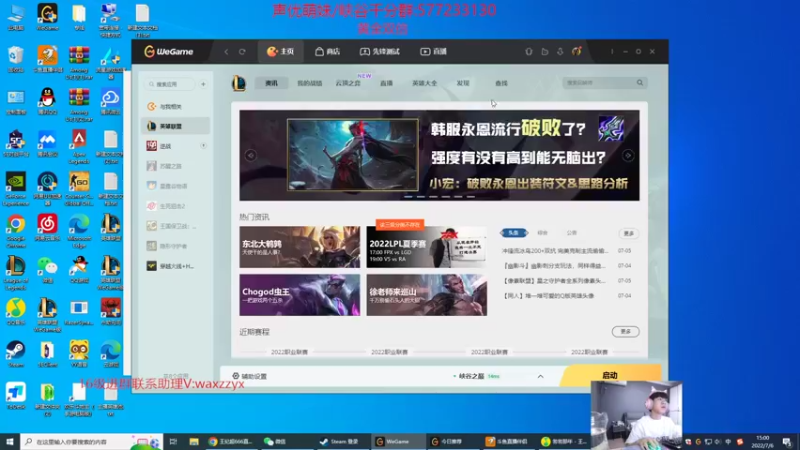Click 更多 beside news filters
Screen dimensions: 800x450
coord(629,233)
